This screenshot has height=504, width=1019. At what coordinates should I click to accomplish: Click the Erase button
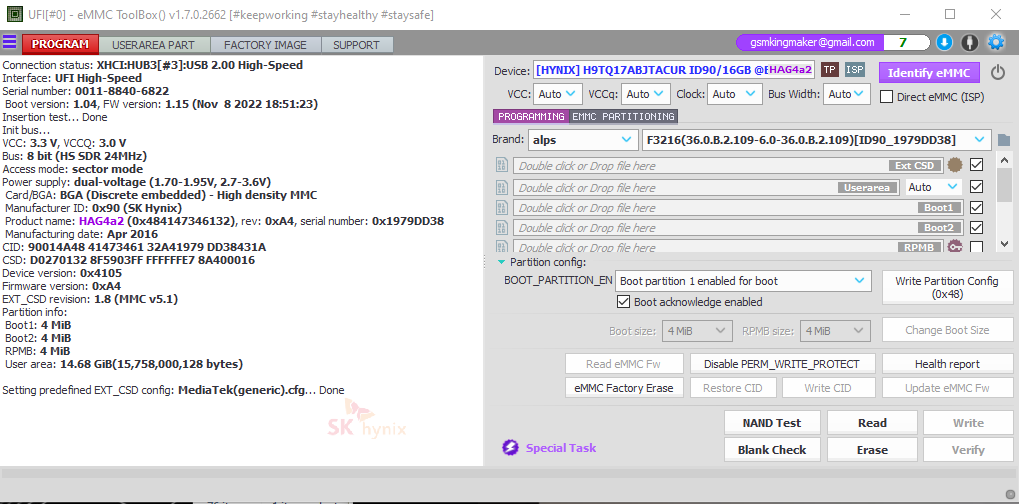(872, 449)
